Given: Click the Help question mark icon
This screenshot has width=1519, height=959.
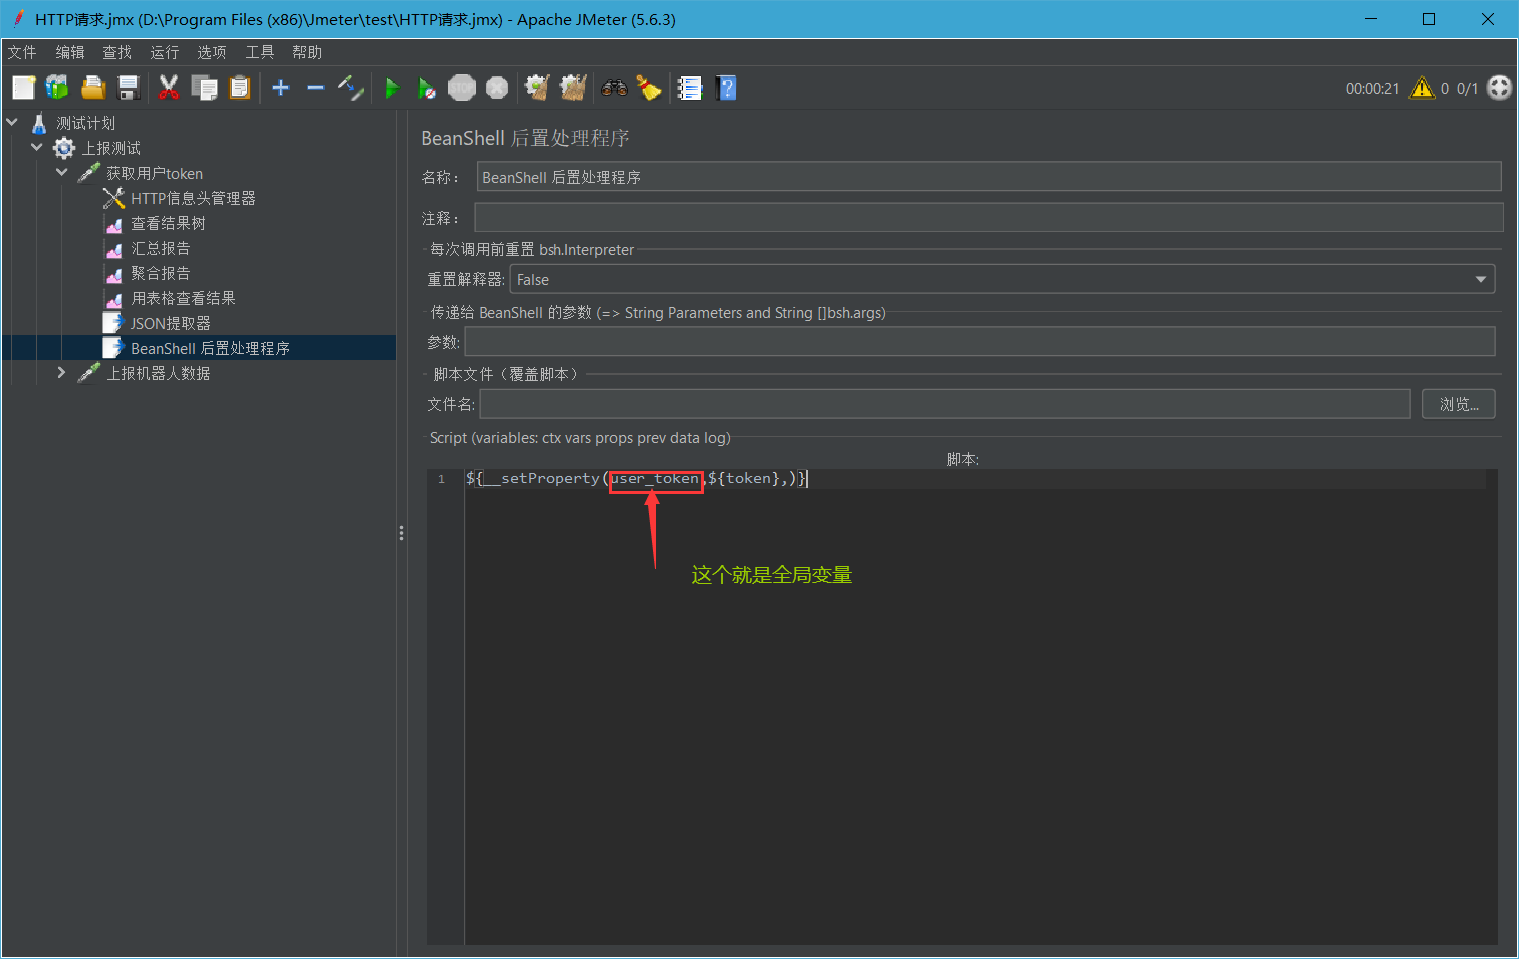Looking at the screenshot, I should [x=727, y=88].
